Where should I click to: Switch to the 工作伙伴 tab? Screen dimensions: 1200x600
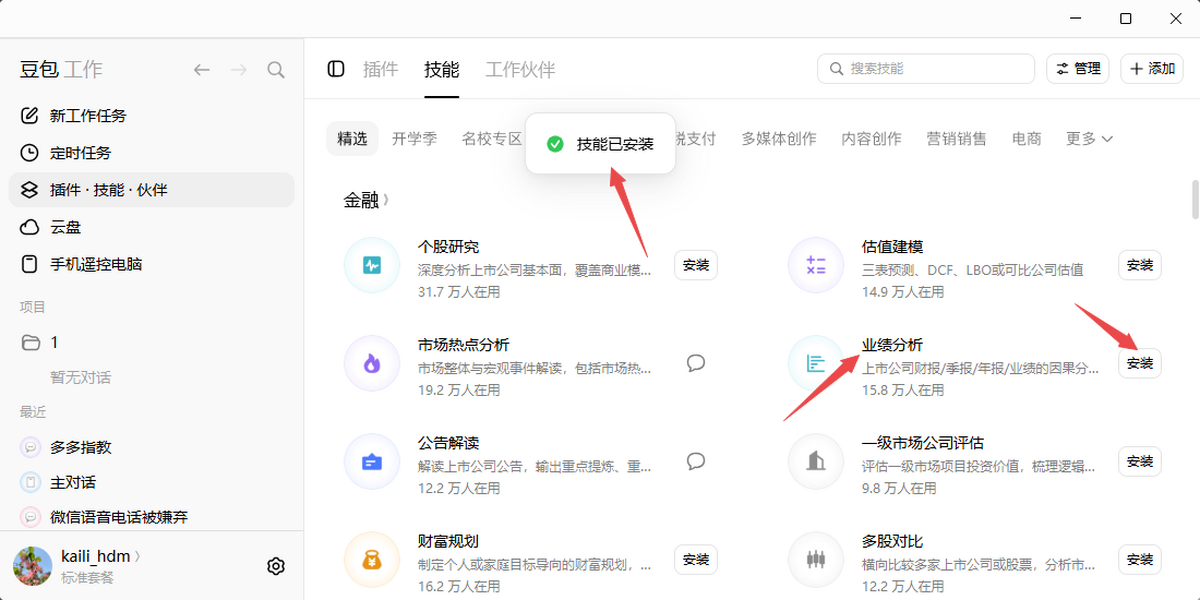point(520,69)
